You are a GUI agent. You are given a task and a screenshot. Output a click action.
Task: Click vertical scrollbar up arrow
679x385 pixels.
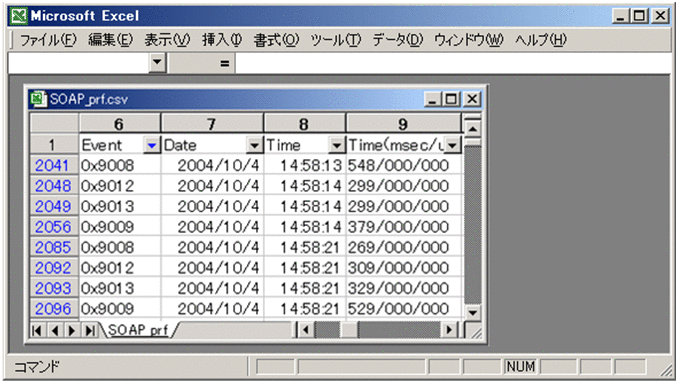(x=472, y=129)
